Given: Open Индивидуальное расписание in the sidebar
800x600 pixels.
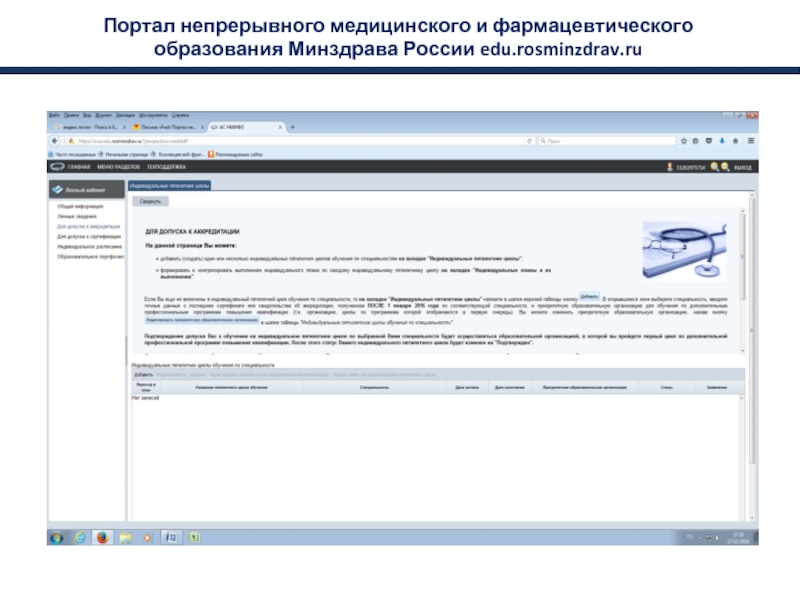Looking at the screenshot, I should [x=89, y=246].
